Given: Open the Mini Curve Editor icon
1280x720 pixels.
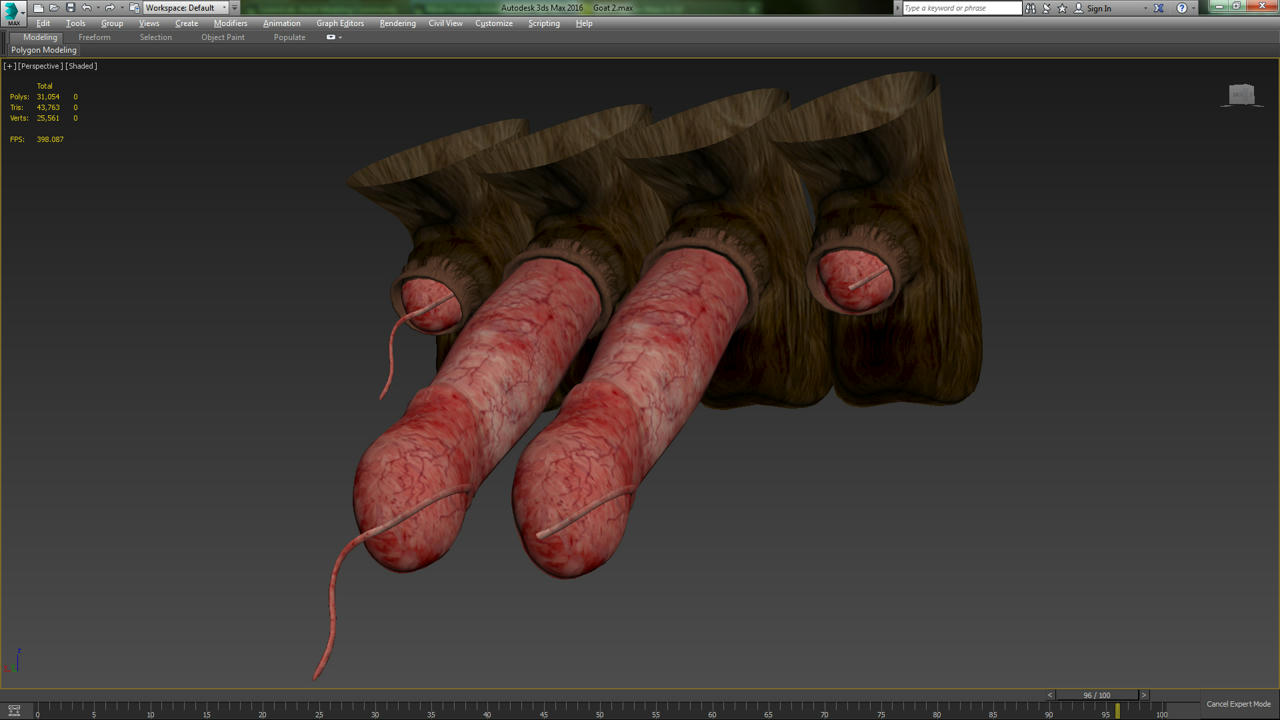Looking at the screenshot, I should pyautogui.click(x=14, y=710).
